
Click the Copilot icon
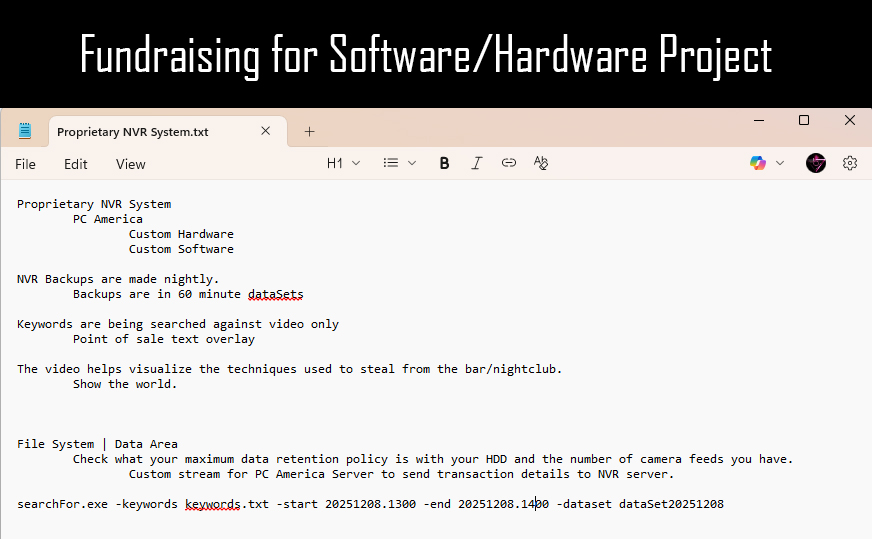[x=758, y=163]
